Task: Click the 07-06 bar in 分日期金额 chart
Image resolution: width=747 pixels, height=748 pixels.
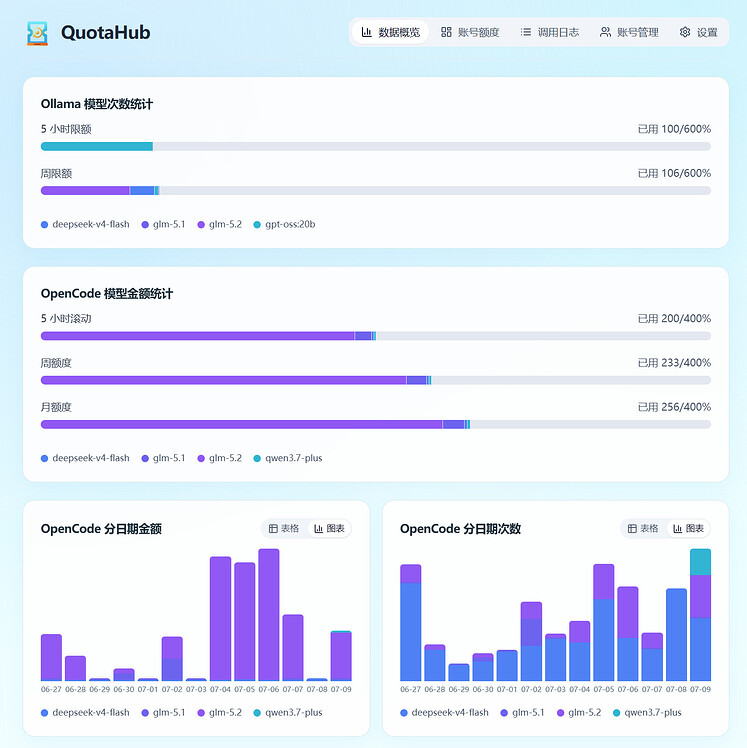Action: [x=269, y=615]
